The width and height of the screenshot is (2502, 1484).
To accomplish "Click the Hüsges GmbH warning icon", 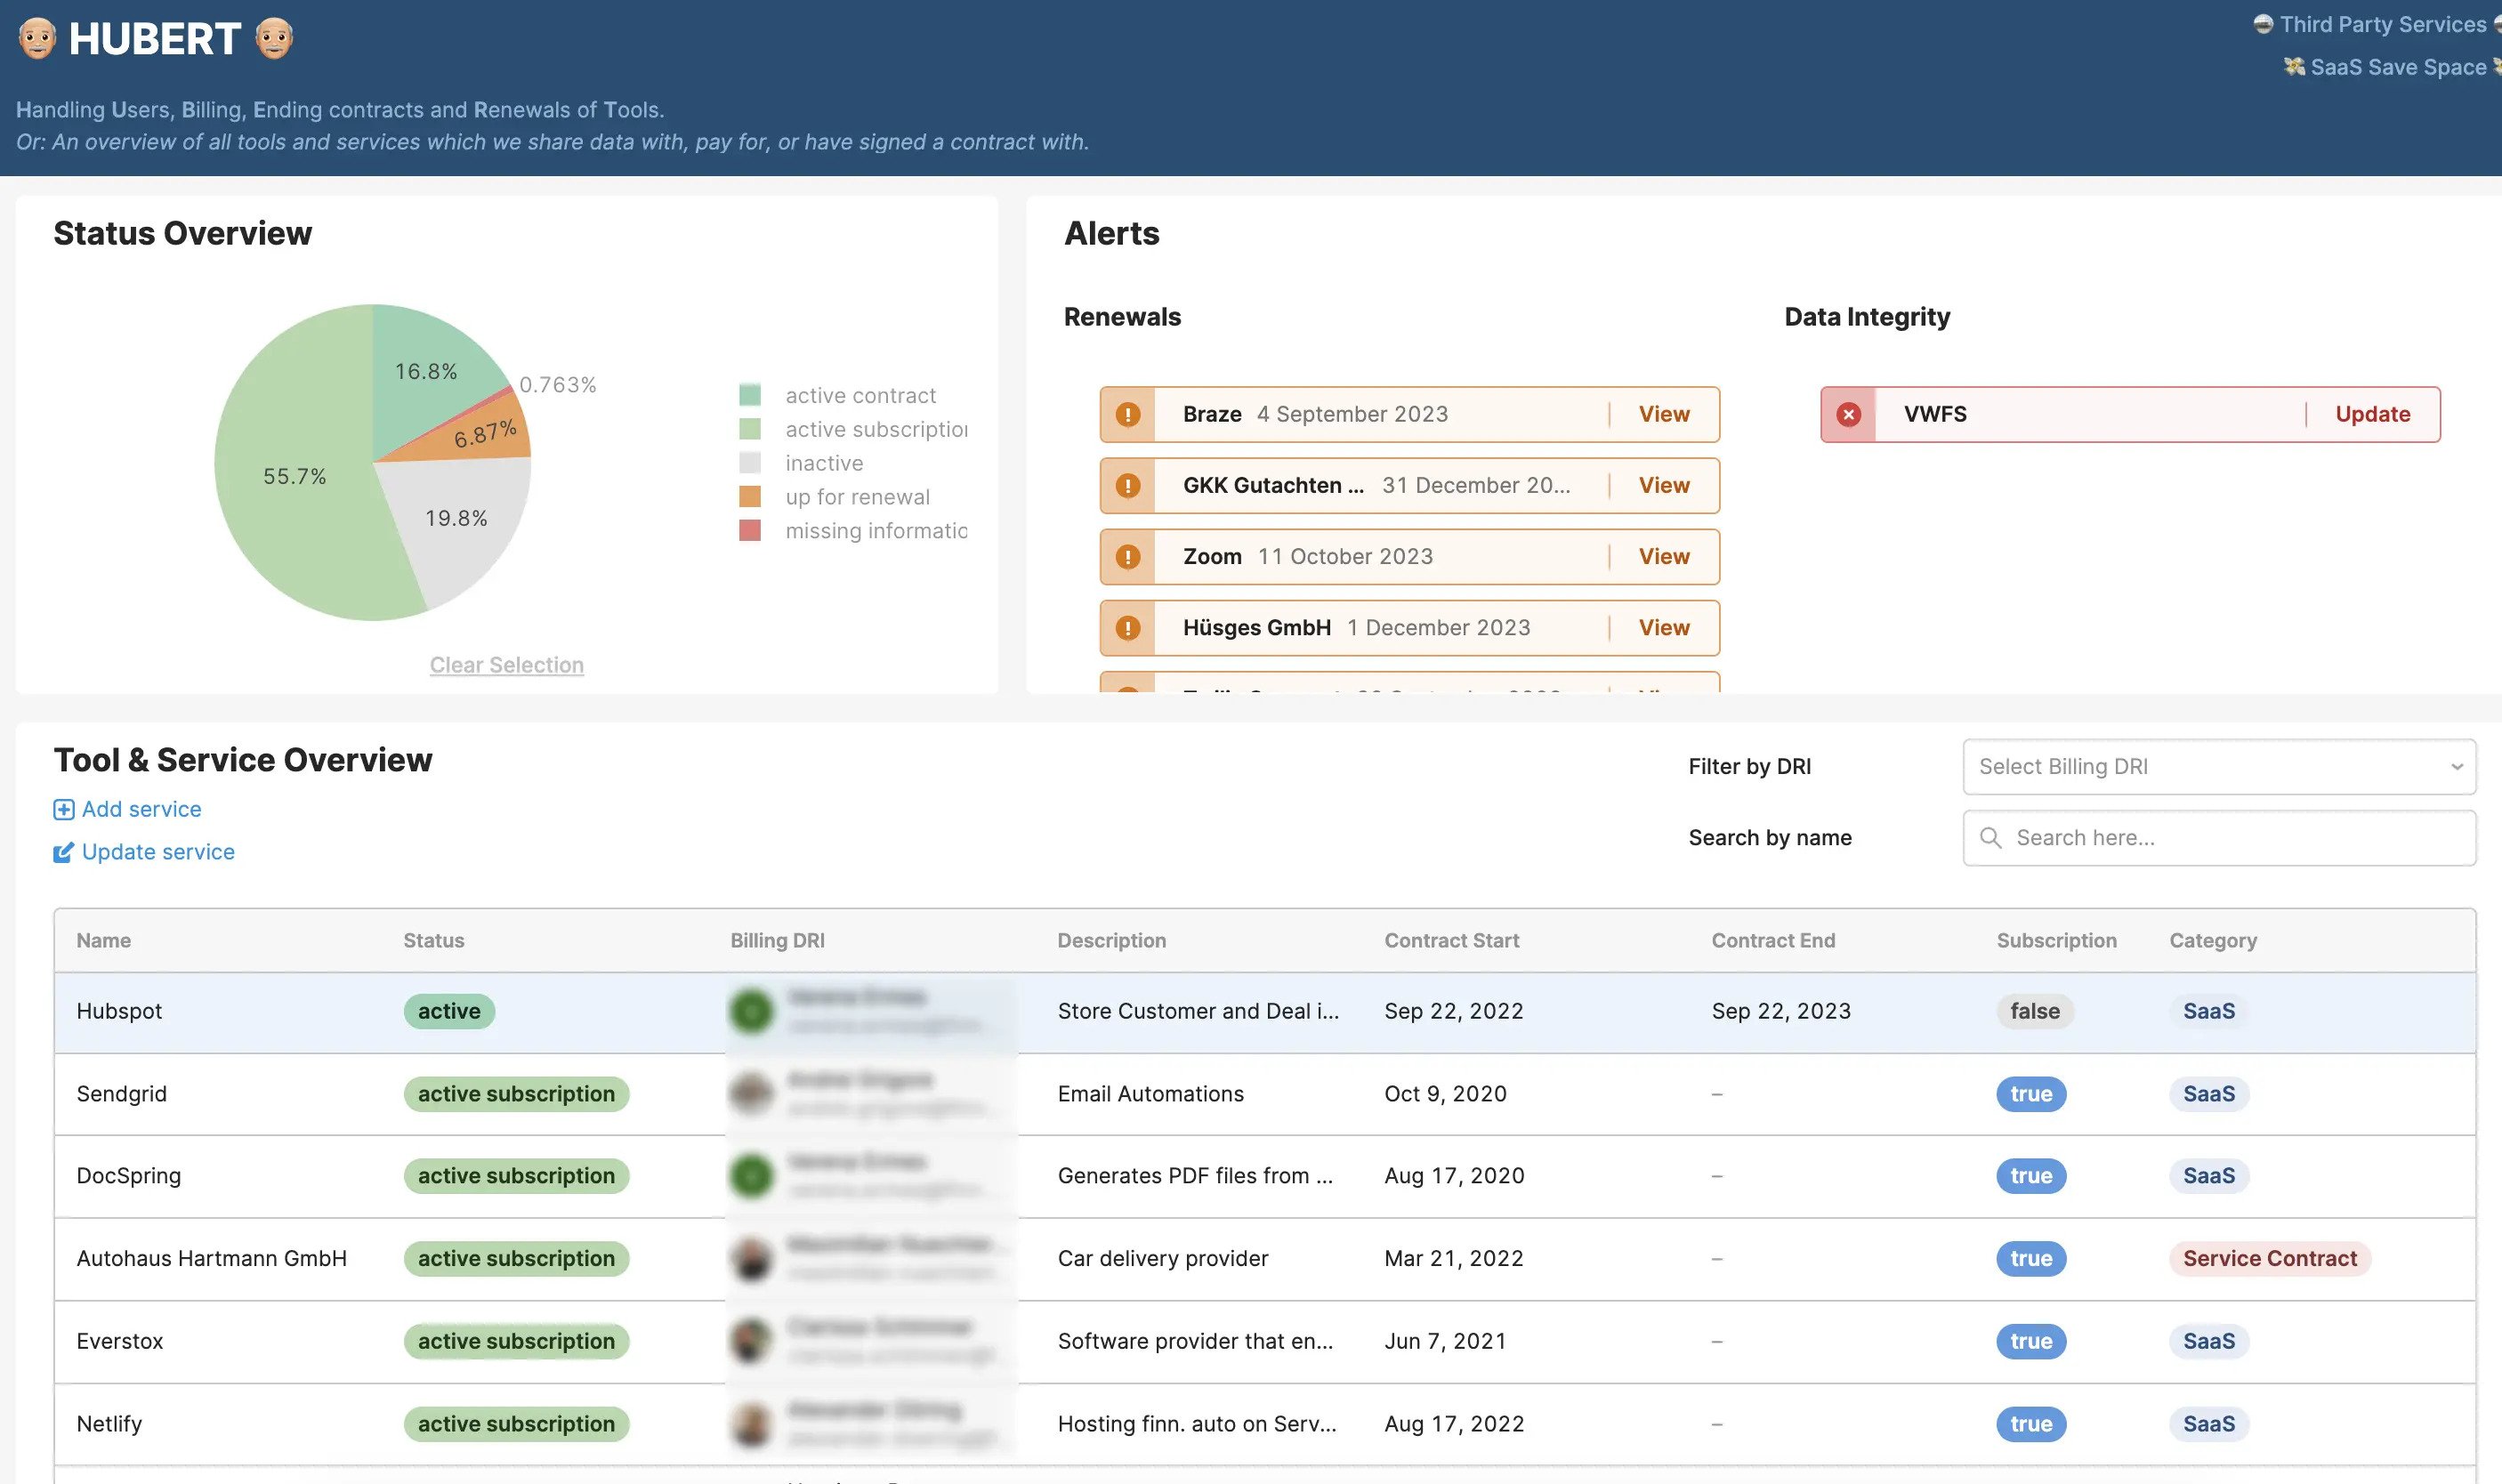I will coord(1128,627).
